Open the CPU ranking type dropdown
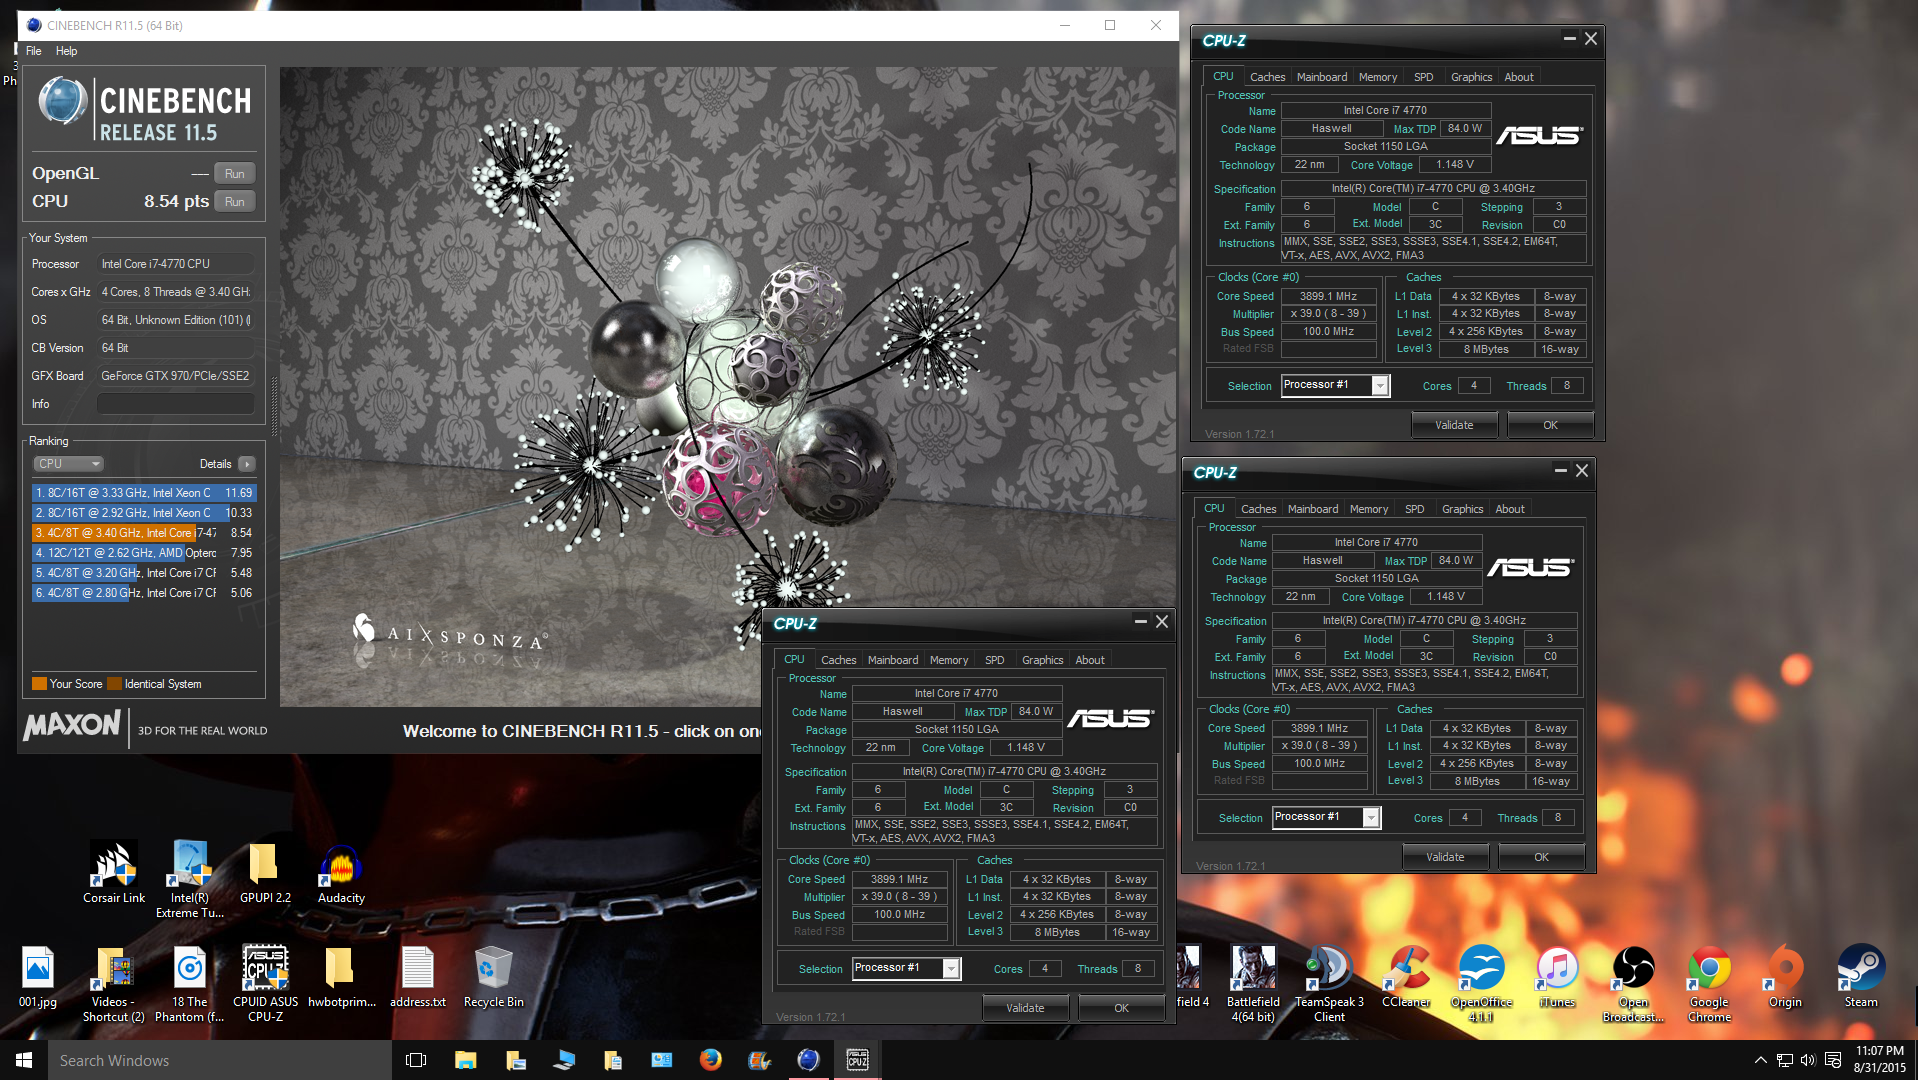The width and height of the screenshot is (1918, 1080). [x=69, y=464]
